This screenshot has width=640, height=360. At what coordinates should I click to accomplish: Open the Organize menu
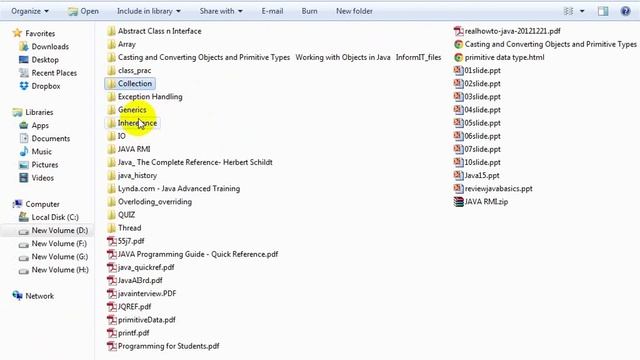coord(30,11)
